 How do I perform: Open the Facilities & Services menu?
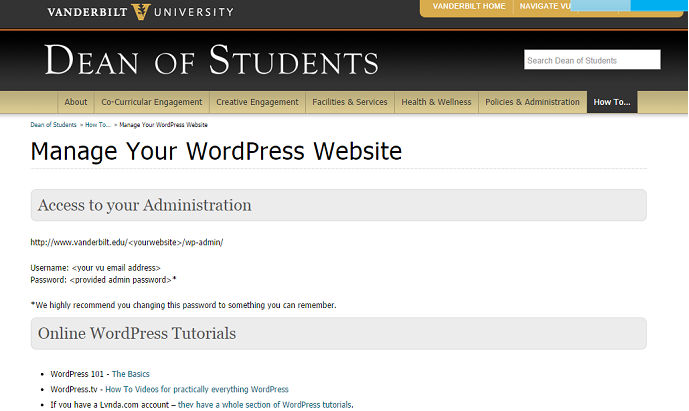coord(350,102)
